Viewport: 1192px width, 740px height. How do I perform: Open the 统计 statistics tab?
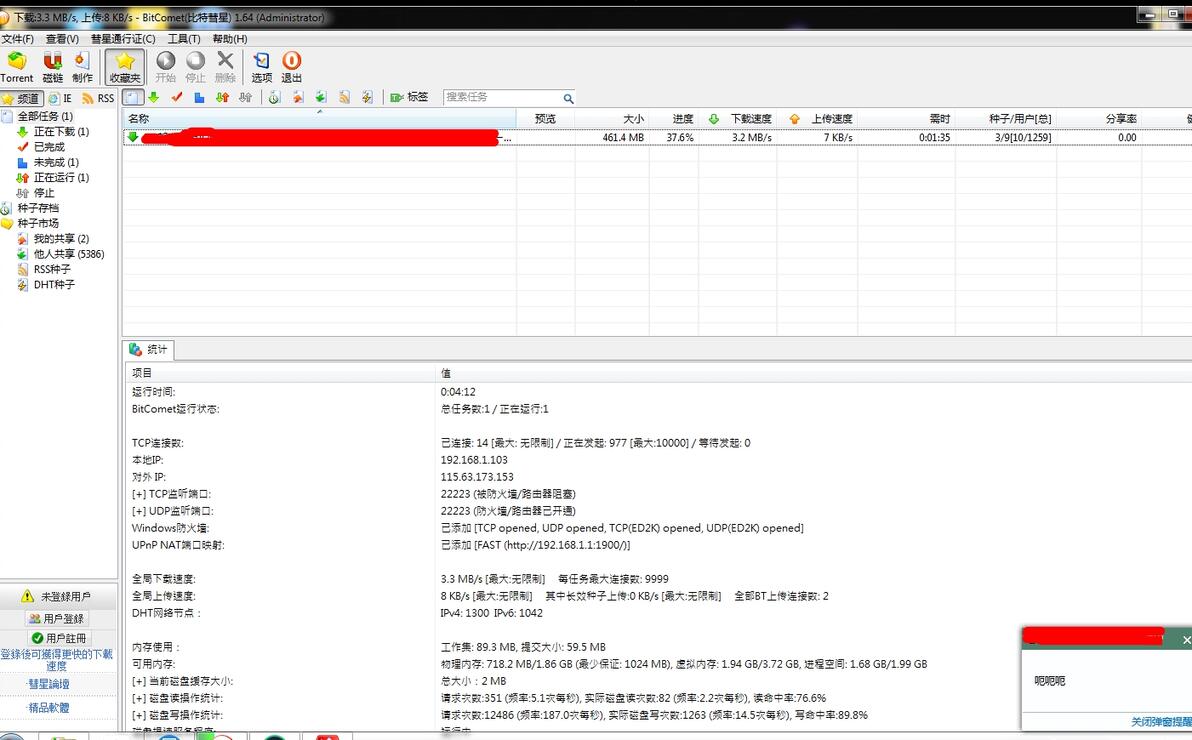[x=148, y=350]
